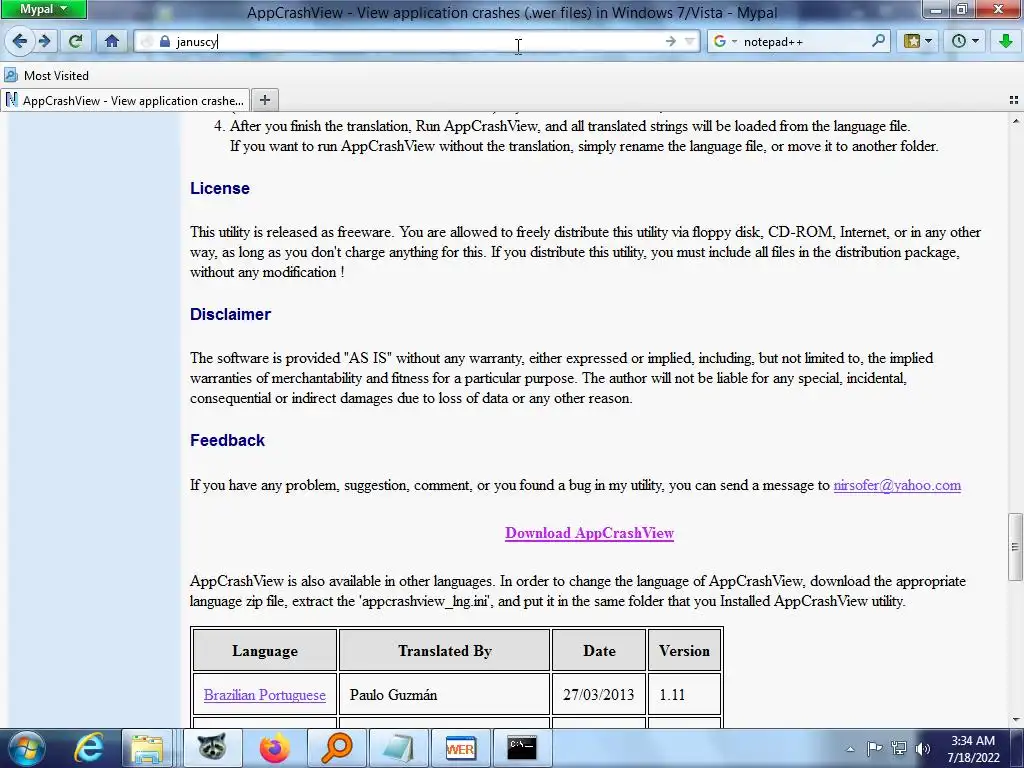Click the scrollbar down arrow
Viewport: 1024px width, 768px height.
[1015, 720]
